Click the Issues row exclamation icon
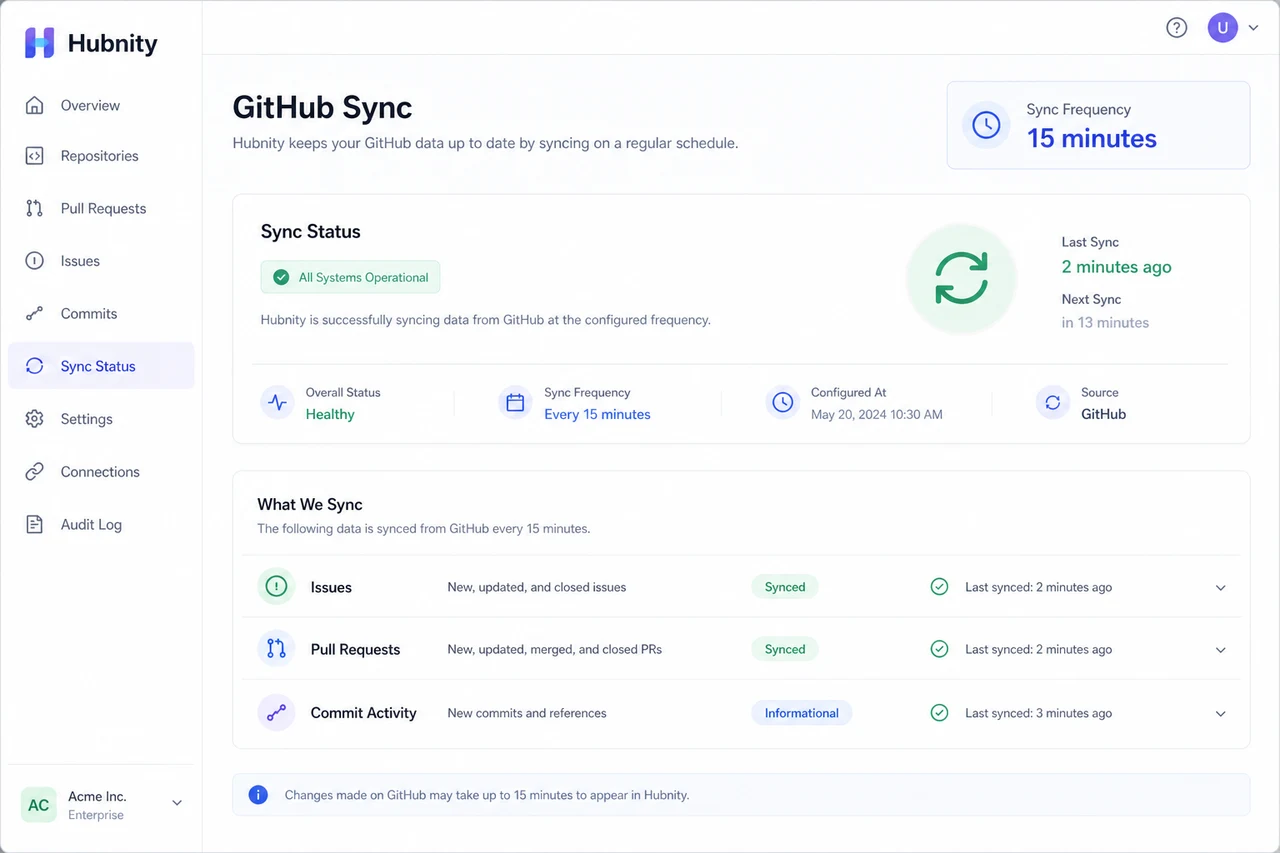Screen dimensions: 1280x853 pos(276,587)
